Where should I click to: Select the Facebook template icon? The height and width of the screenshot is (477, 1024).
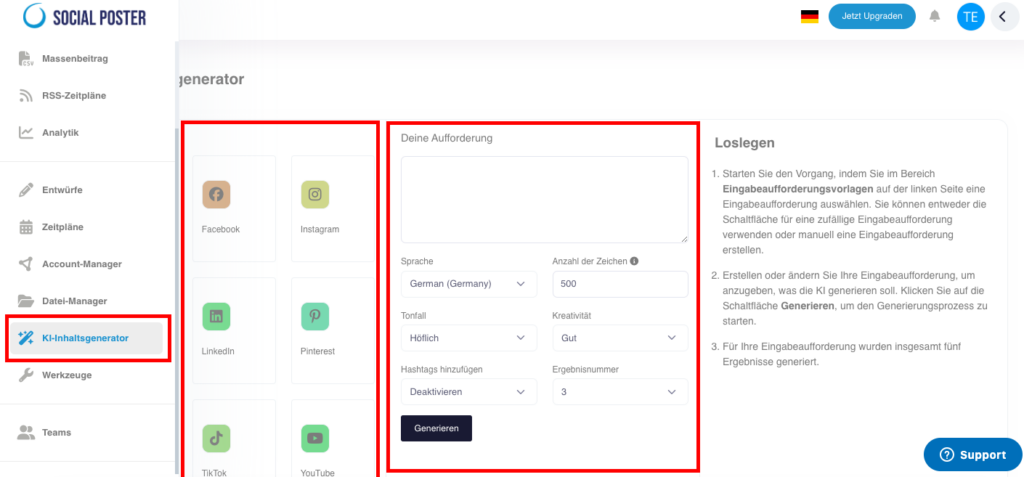(x=216, y=195)
